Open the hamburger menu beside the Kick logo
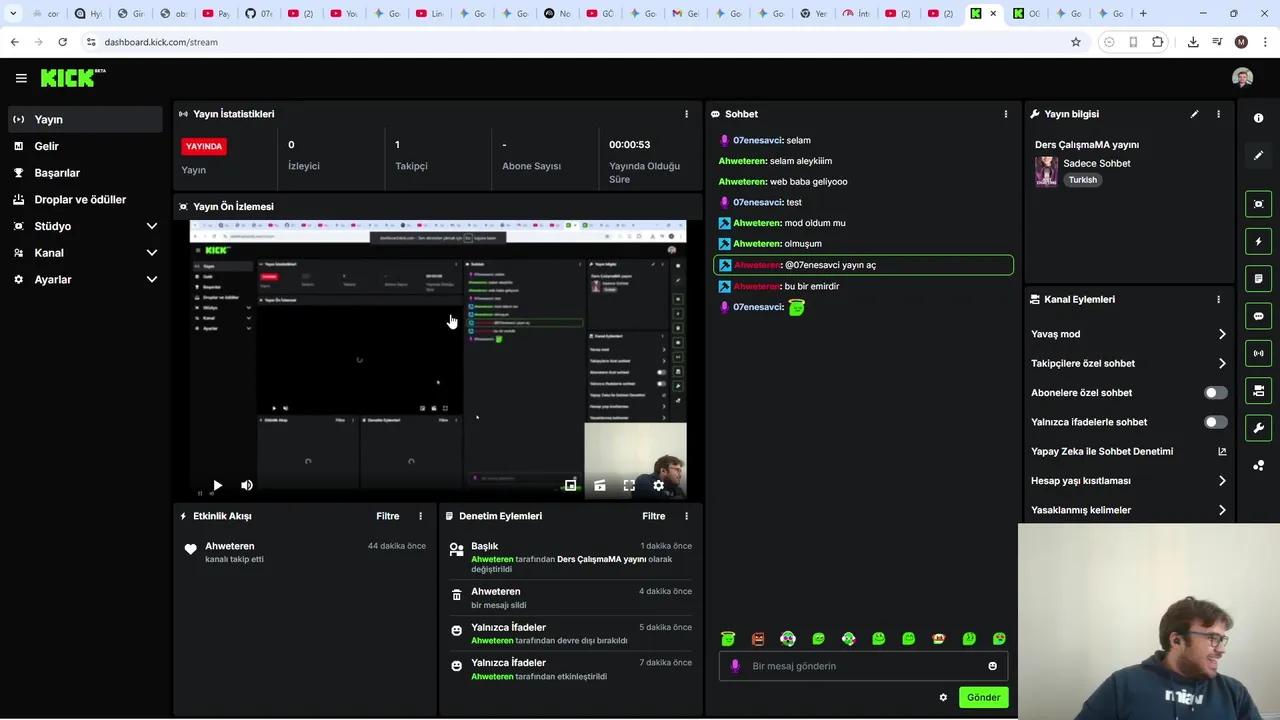This screenshot has width=1280, height=720. coord(21,78)
